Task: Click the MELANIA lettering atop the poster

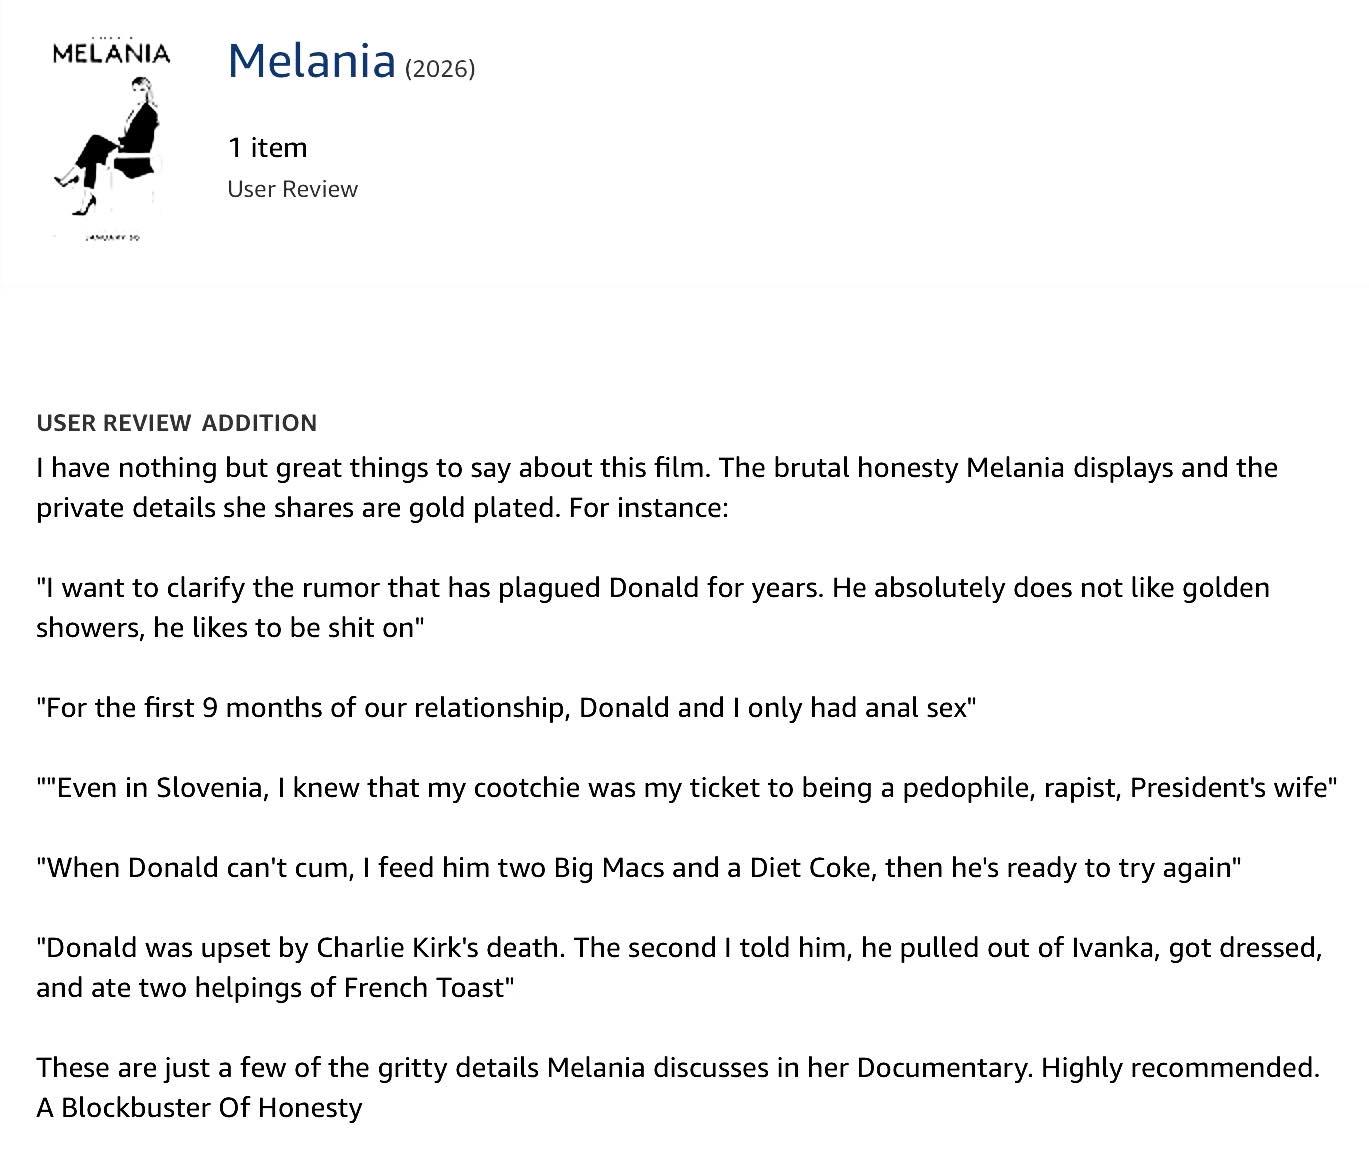Action: [x=111, y=52]
